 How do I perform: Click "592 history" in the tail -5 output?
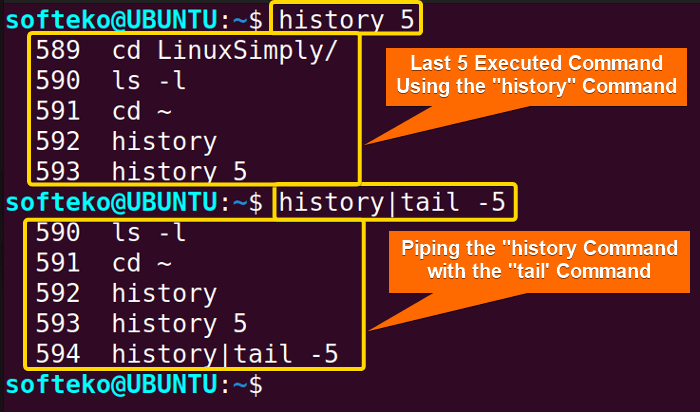click(x=126, y=294)
